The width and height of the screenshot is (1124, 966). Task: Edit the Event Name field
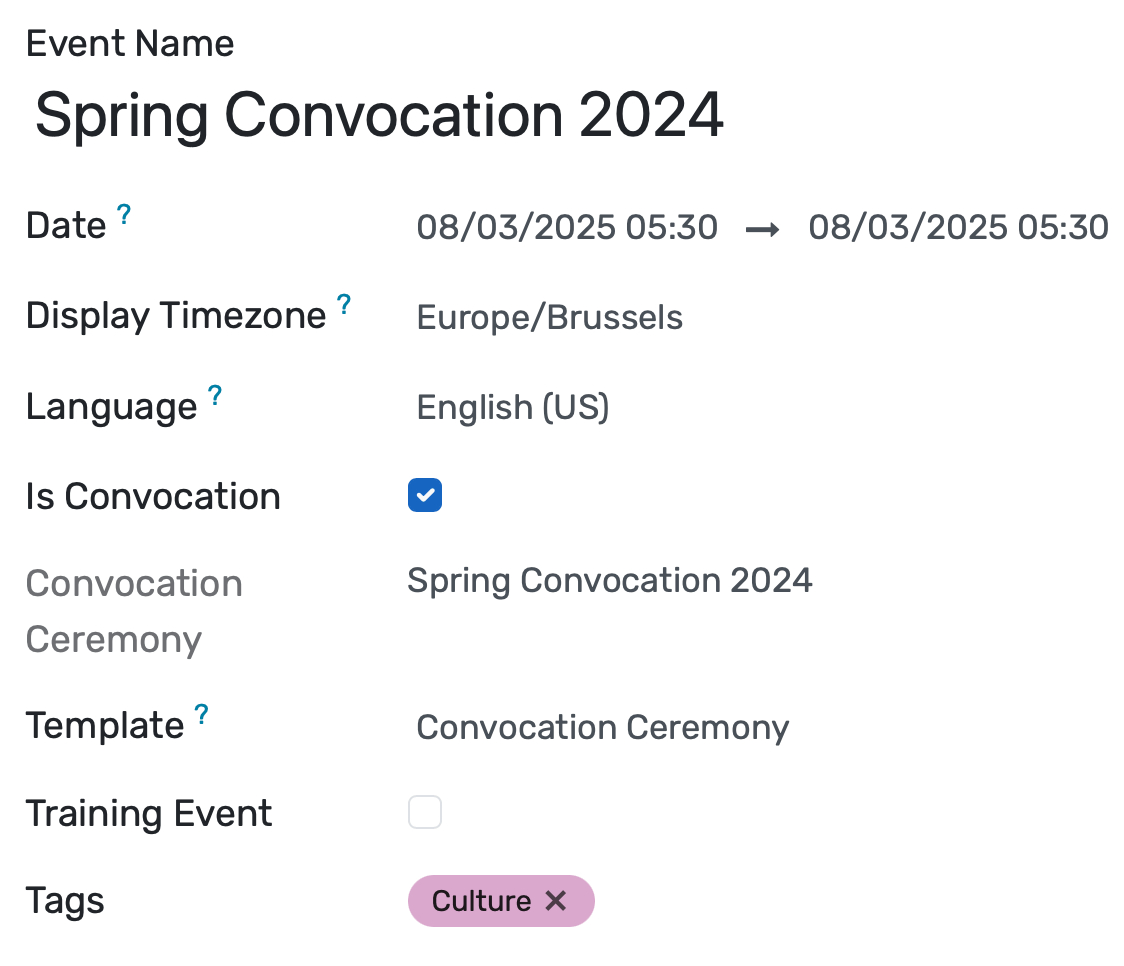[380, 114]
